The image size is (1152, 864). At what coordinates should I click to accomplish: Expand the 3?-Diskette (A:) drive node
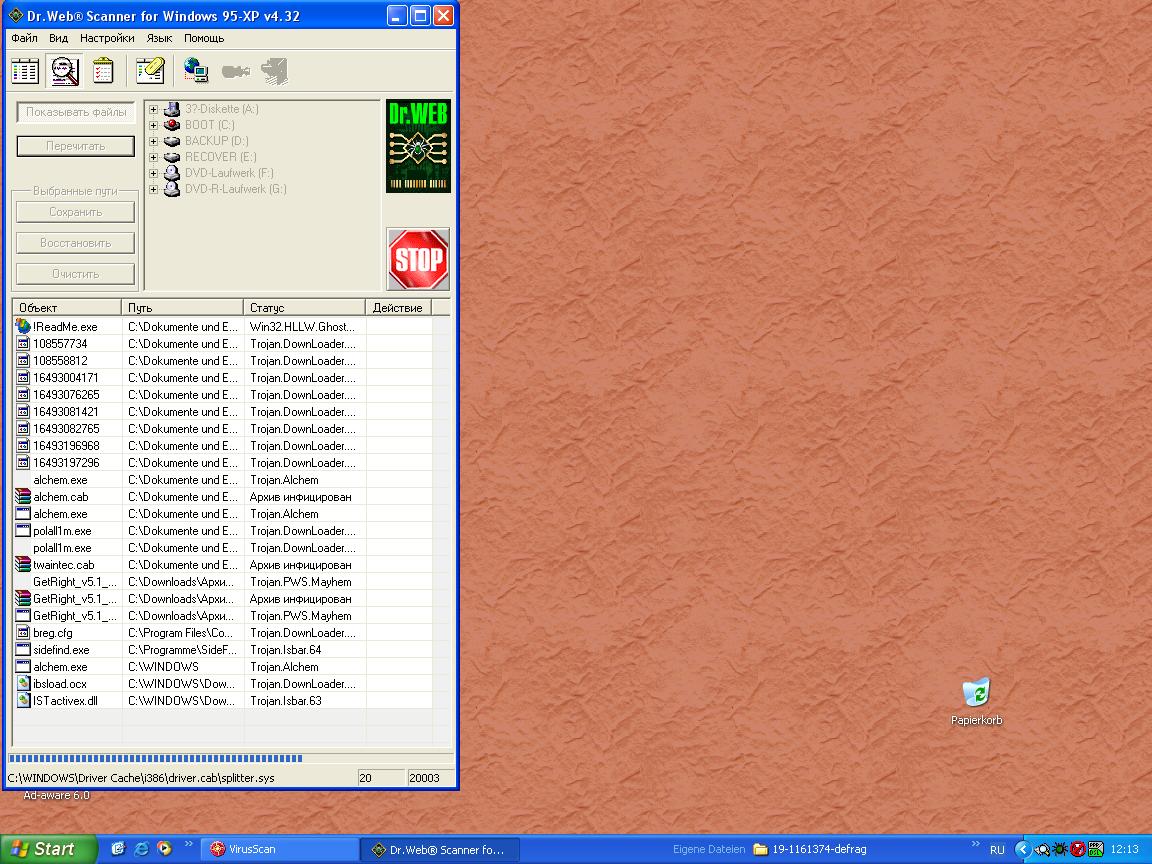[x=154, y=109]
